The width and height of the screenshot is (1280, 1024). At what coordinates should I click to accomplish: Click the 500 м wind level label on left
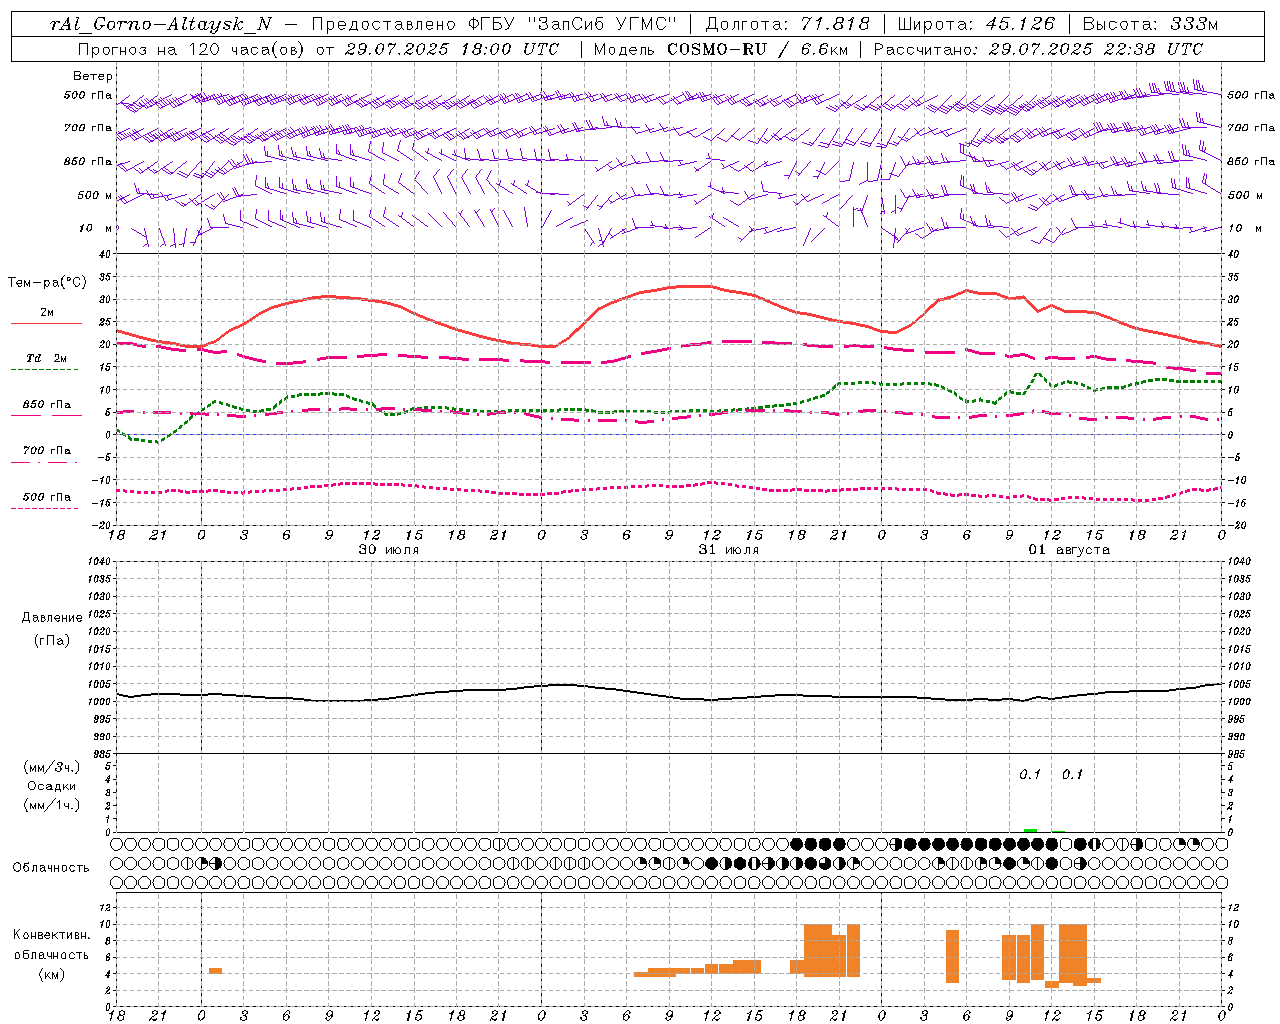pos(95,195)
